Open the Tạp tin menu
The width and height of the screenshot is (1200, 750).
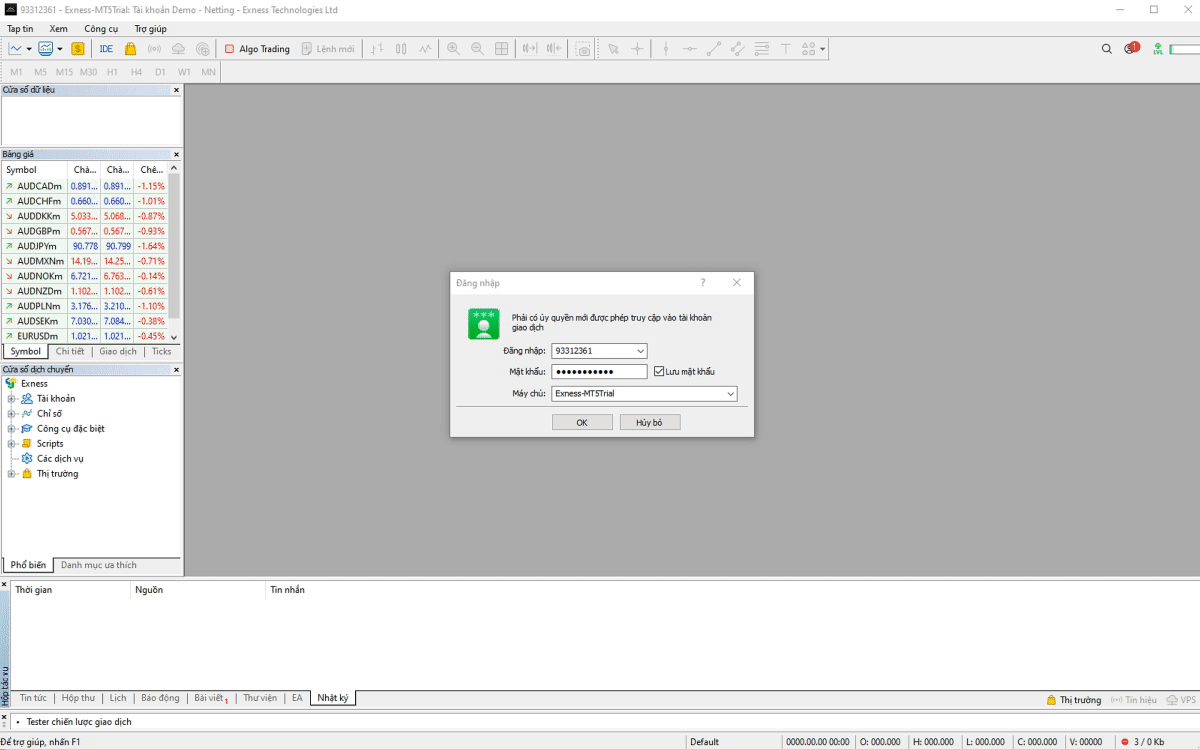20,29
